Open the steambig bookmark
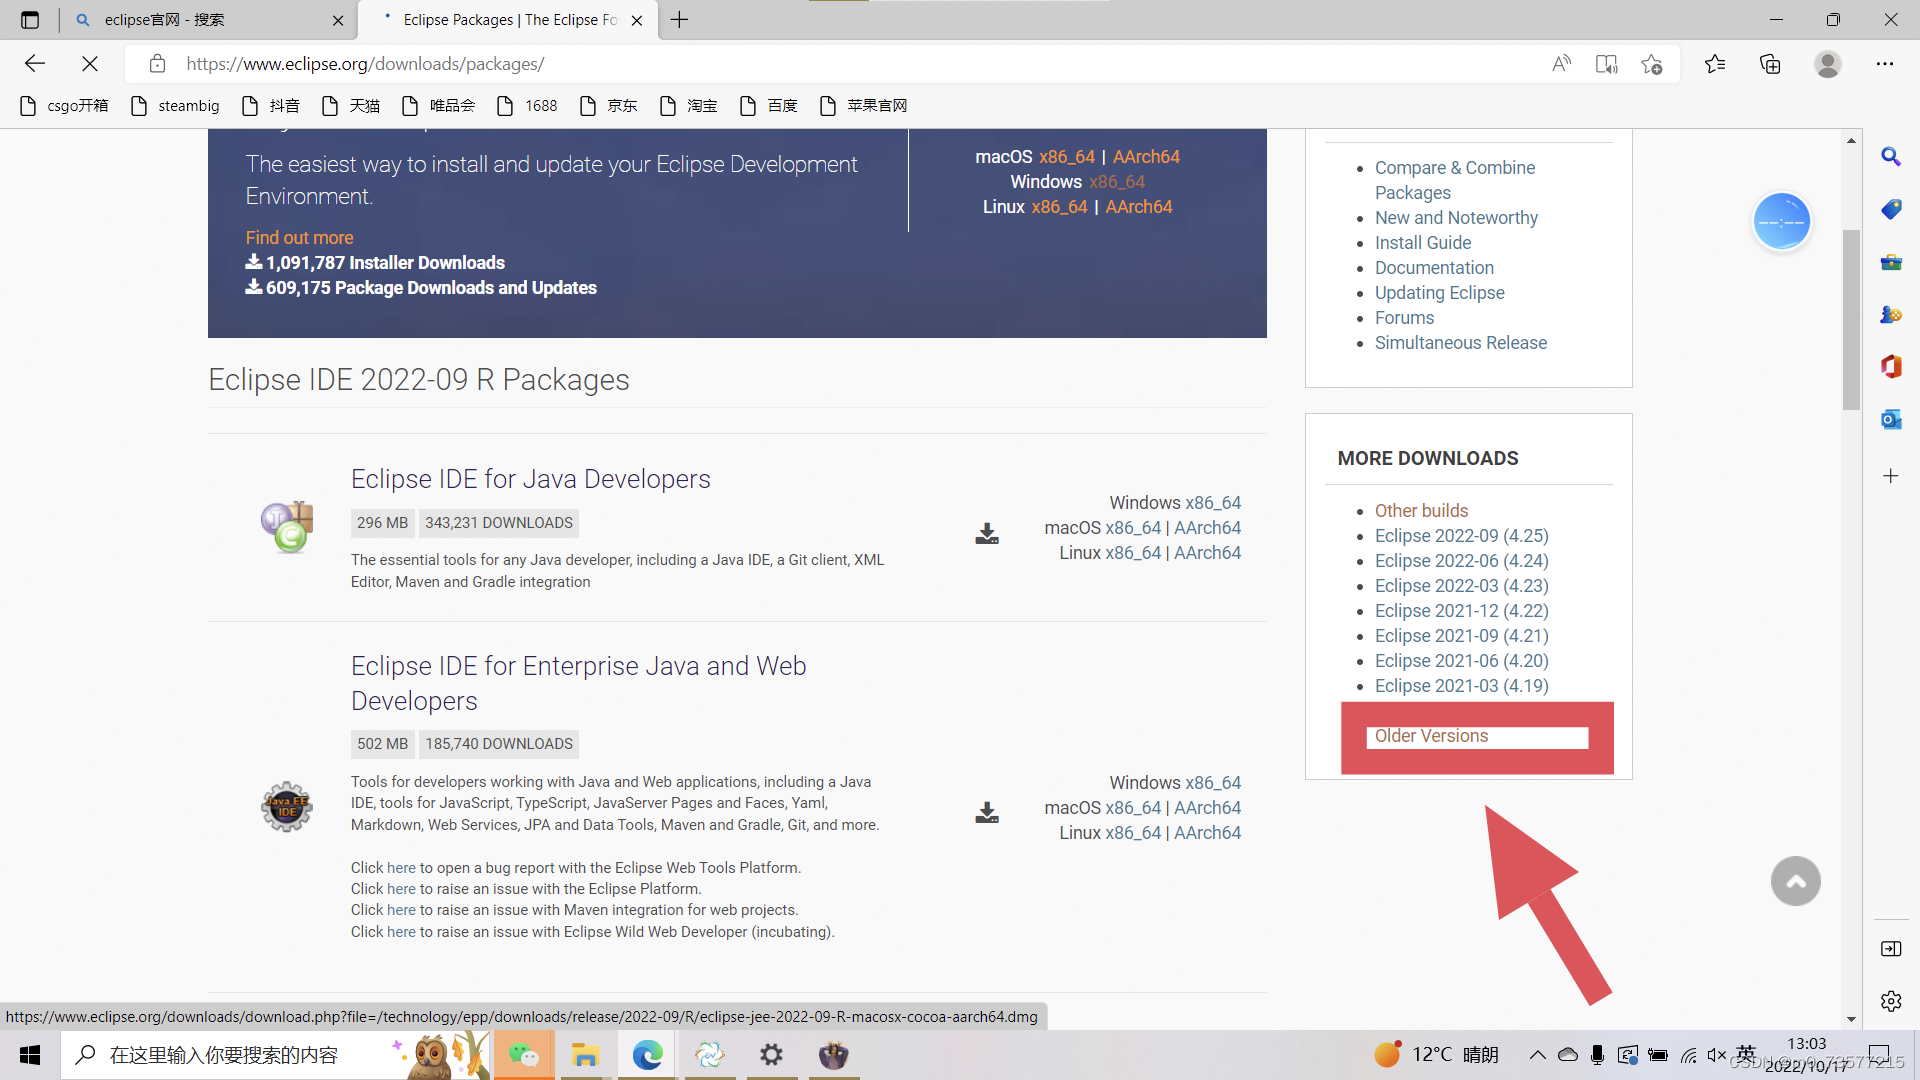 click(x=176, y=106)
